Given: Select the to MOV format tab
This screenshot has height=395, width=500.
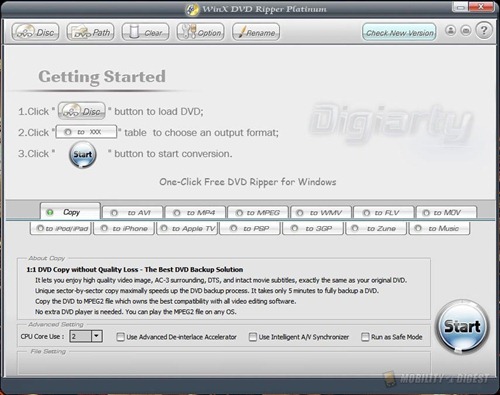Looking at the screenshot, I should point(447,213).
